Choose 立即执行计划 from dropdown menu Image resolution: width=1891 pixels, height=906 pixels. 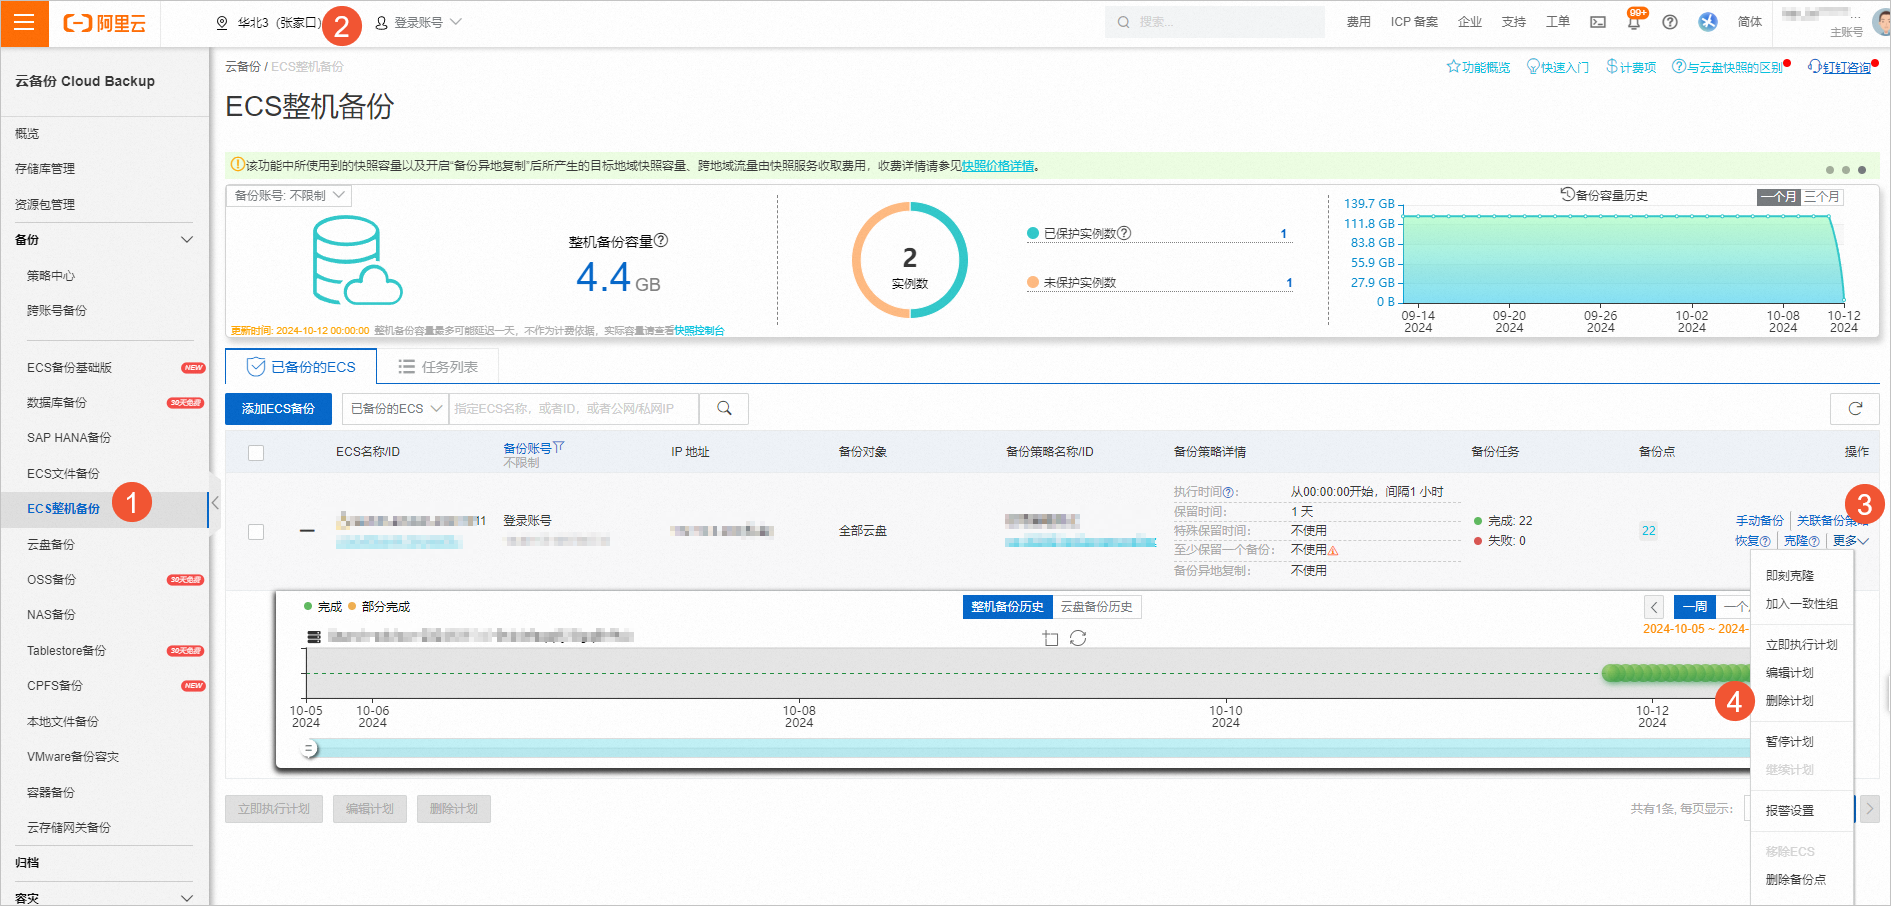1801,645
